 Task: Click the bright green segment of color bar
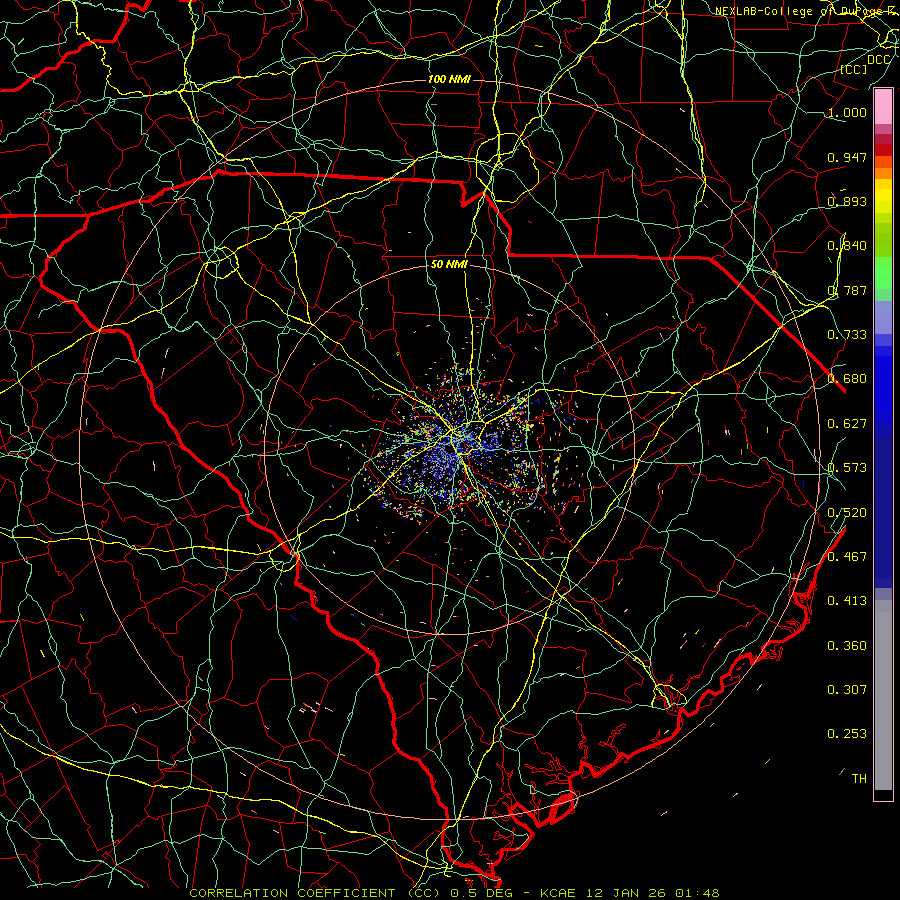point(883,272)
